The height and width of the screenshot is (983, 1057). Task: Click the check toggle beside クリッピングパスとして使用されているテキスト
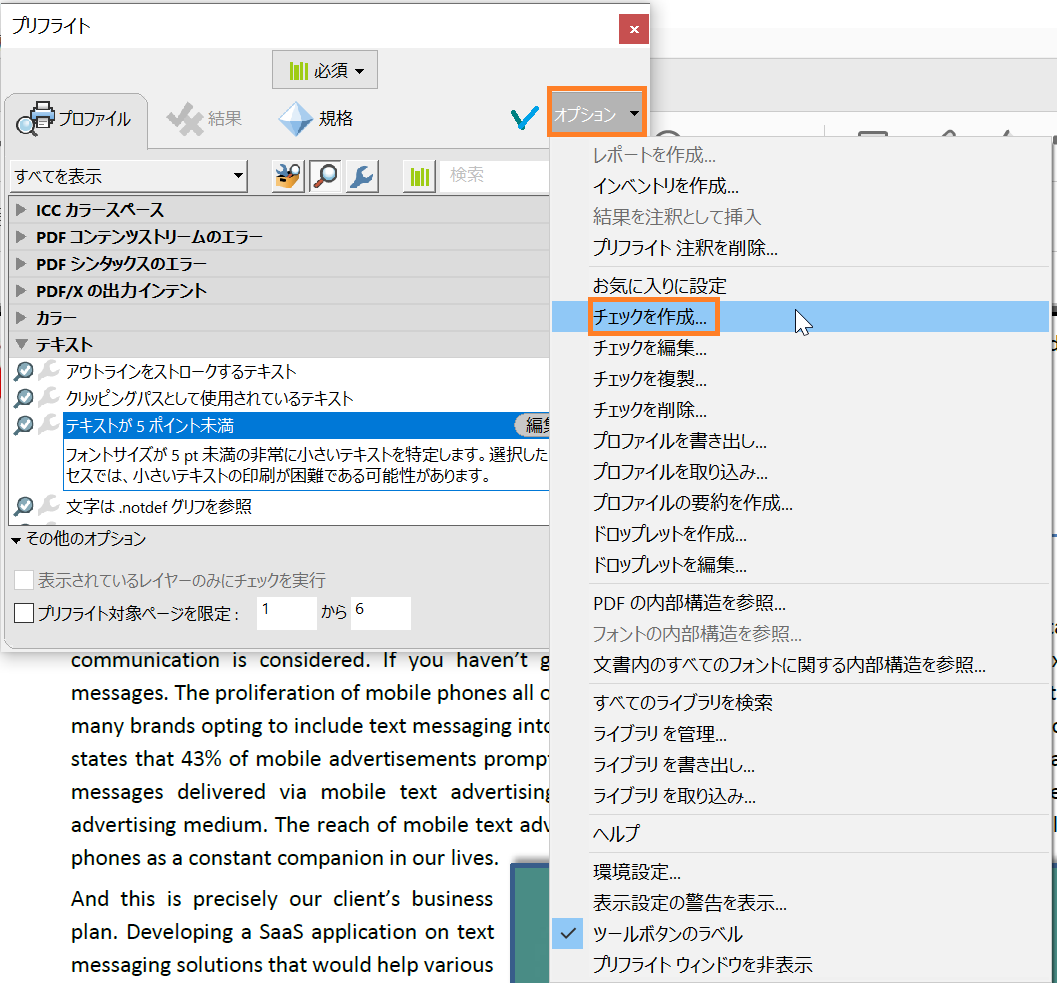(x=22, y=395)
